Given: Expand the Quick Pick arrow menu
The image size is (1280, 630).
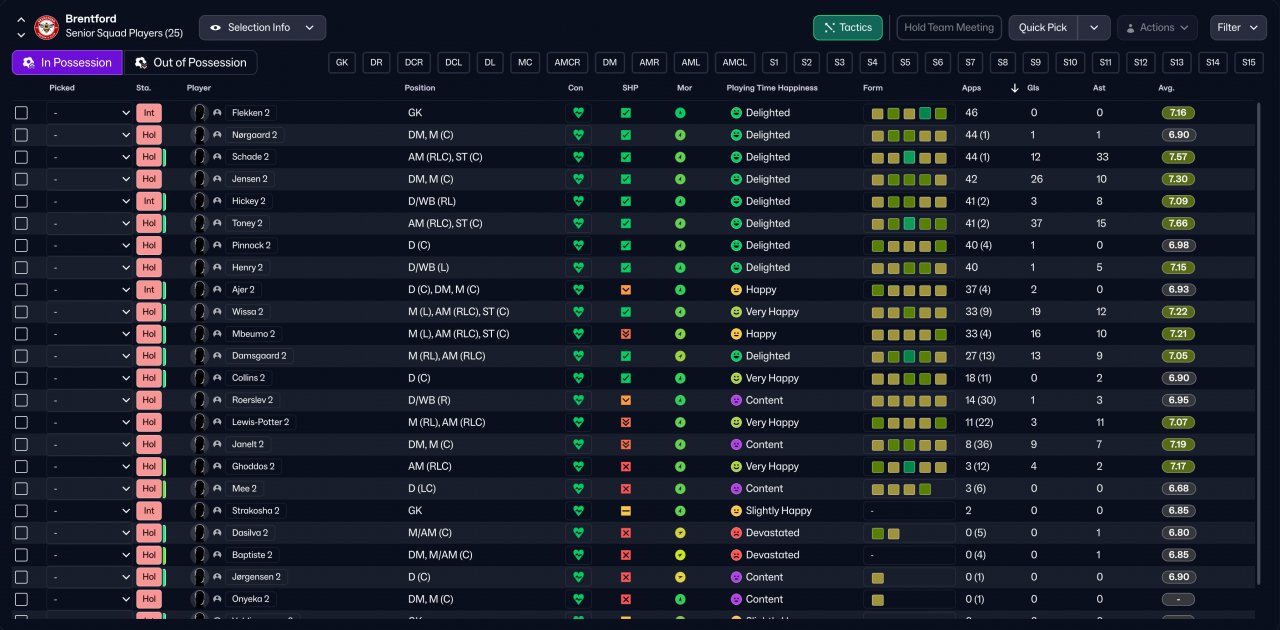Looking at the screenshot, I should (1095, 28).
